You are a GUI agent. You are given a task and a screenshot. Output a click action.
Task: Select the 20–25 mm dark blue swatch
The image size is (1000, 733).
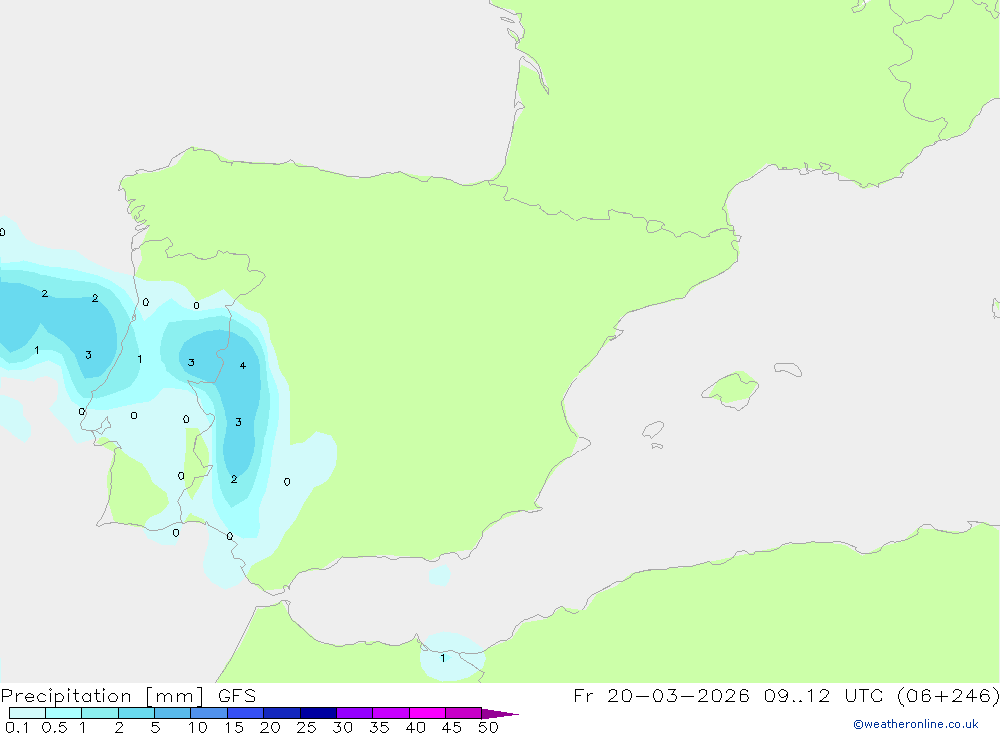[x=281, y=713]
